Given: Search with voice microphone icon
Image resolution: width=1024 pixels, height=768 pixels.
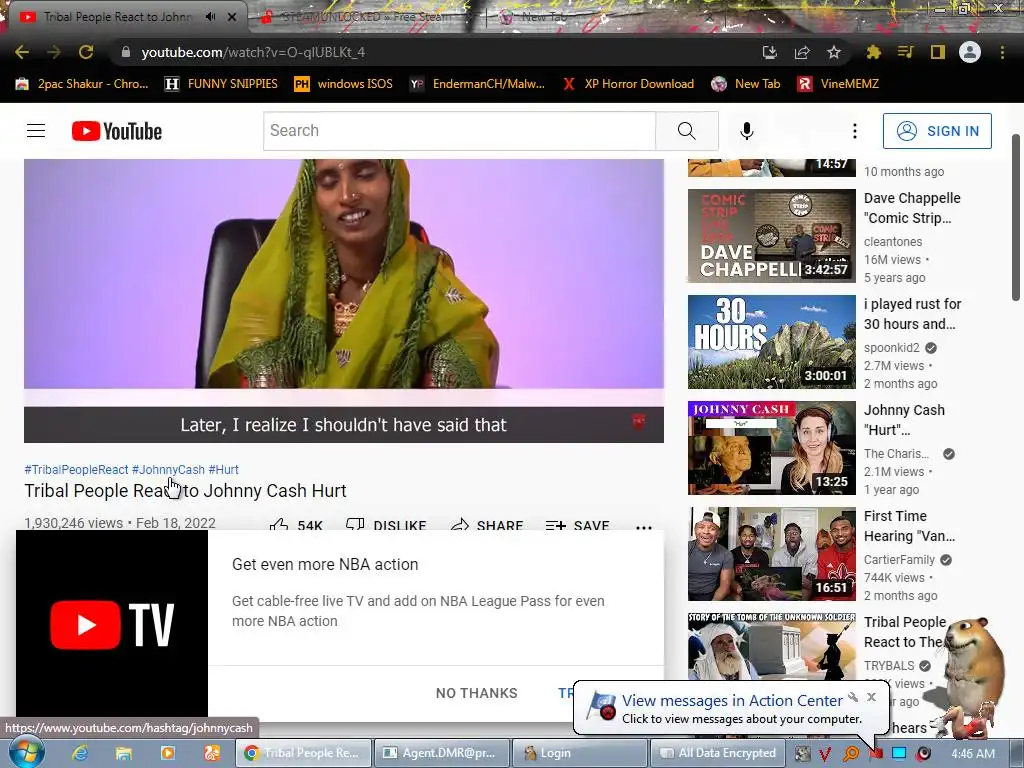Looking at the screenshot, I should point(746,131).
